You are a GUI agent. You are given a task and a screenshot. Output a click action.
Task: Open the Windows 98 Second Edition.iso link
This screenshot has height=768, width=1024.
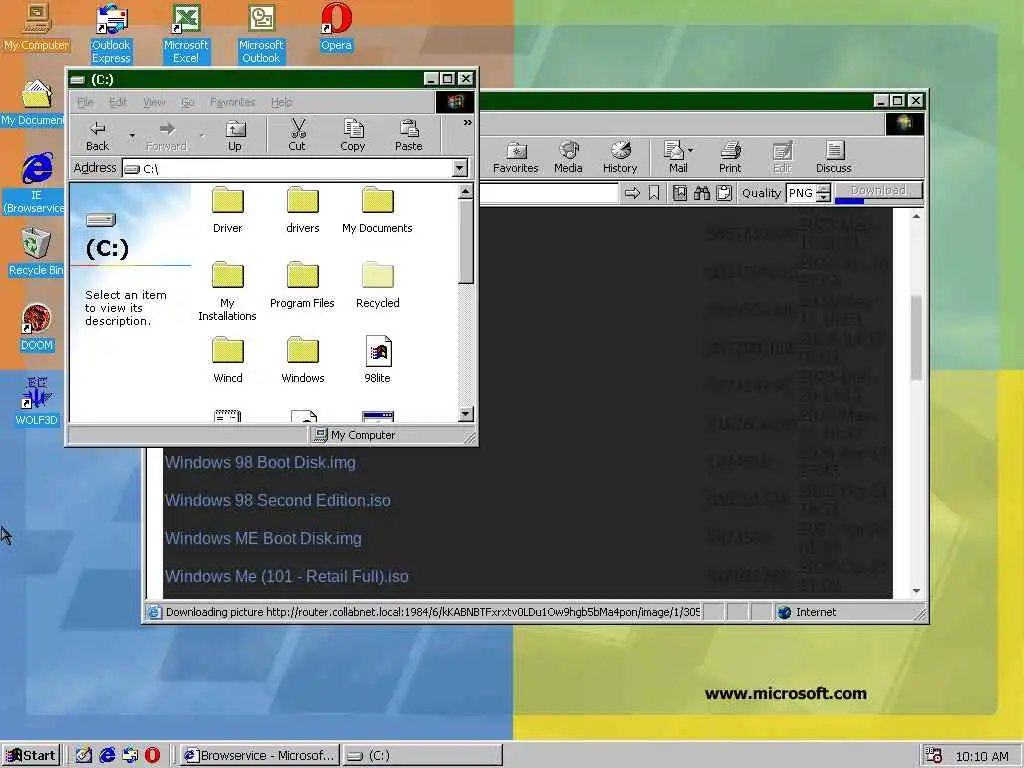(278, 500)
